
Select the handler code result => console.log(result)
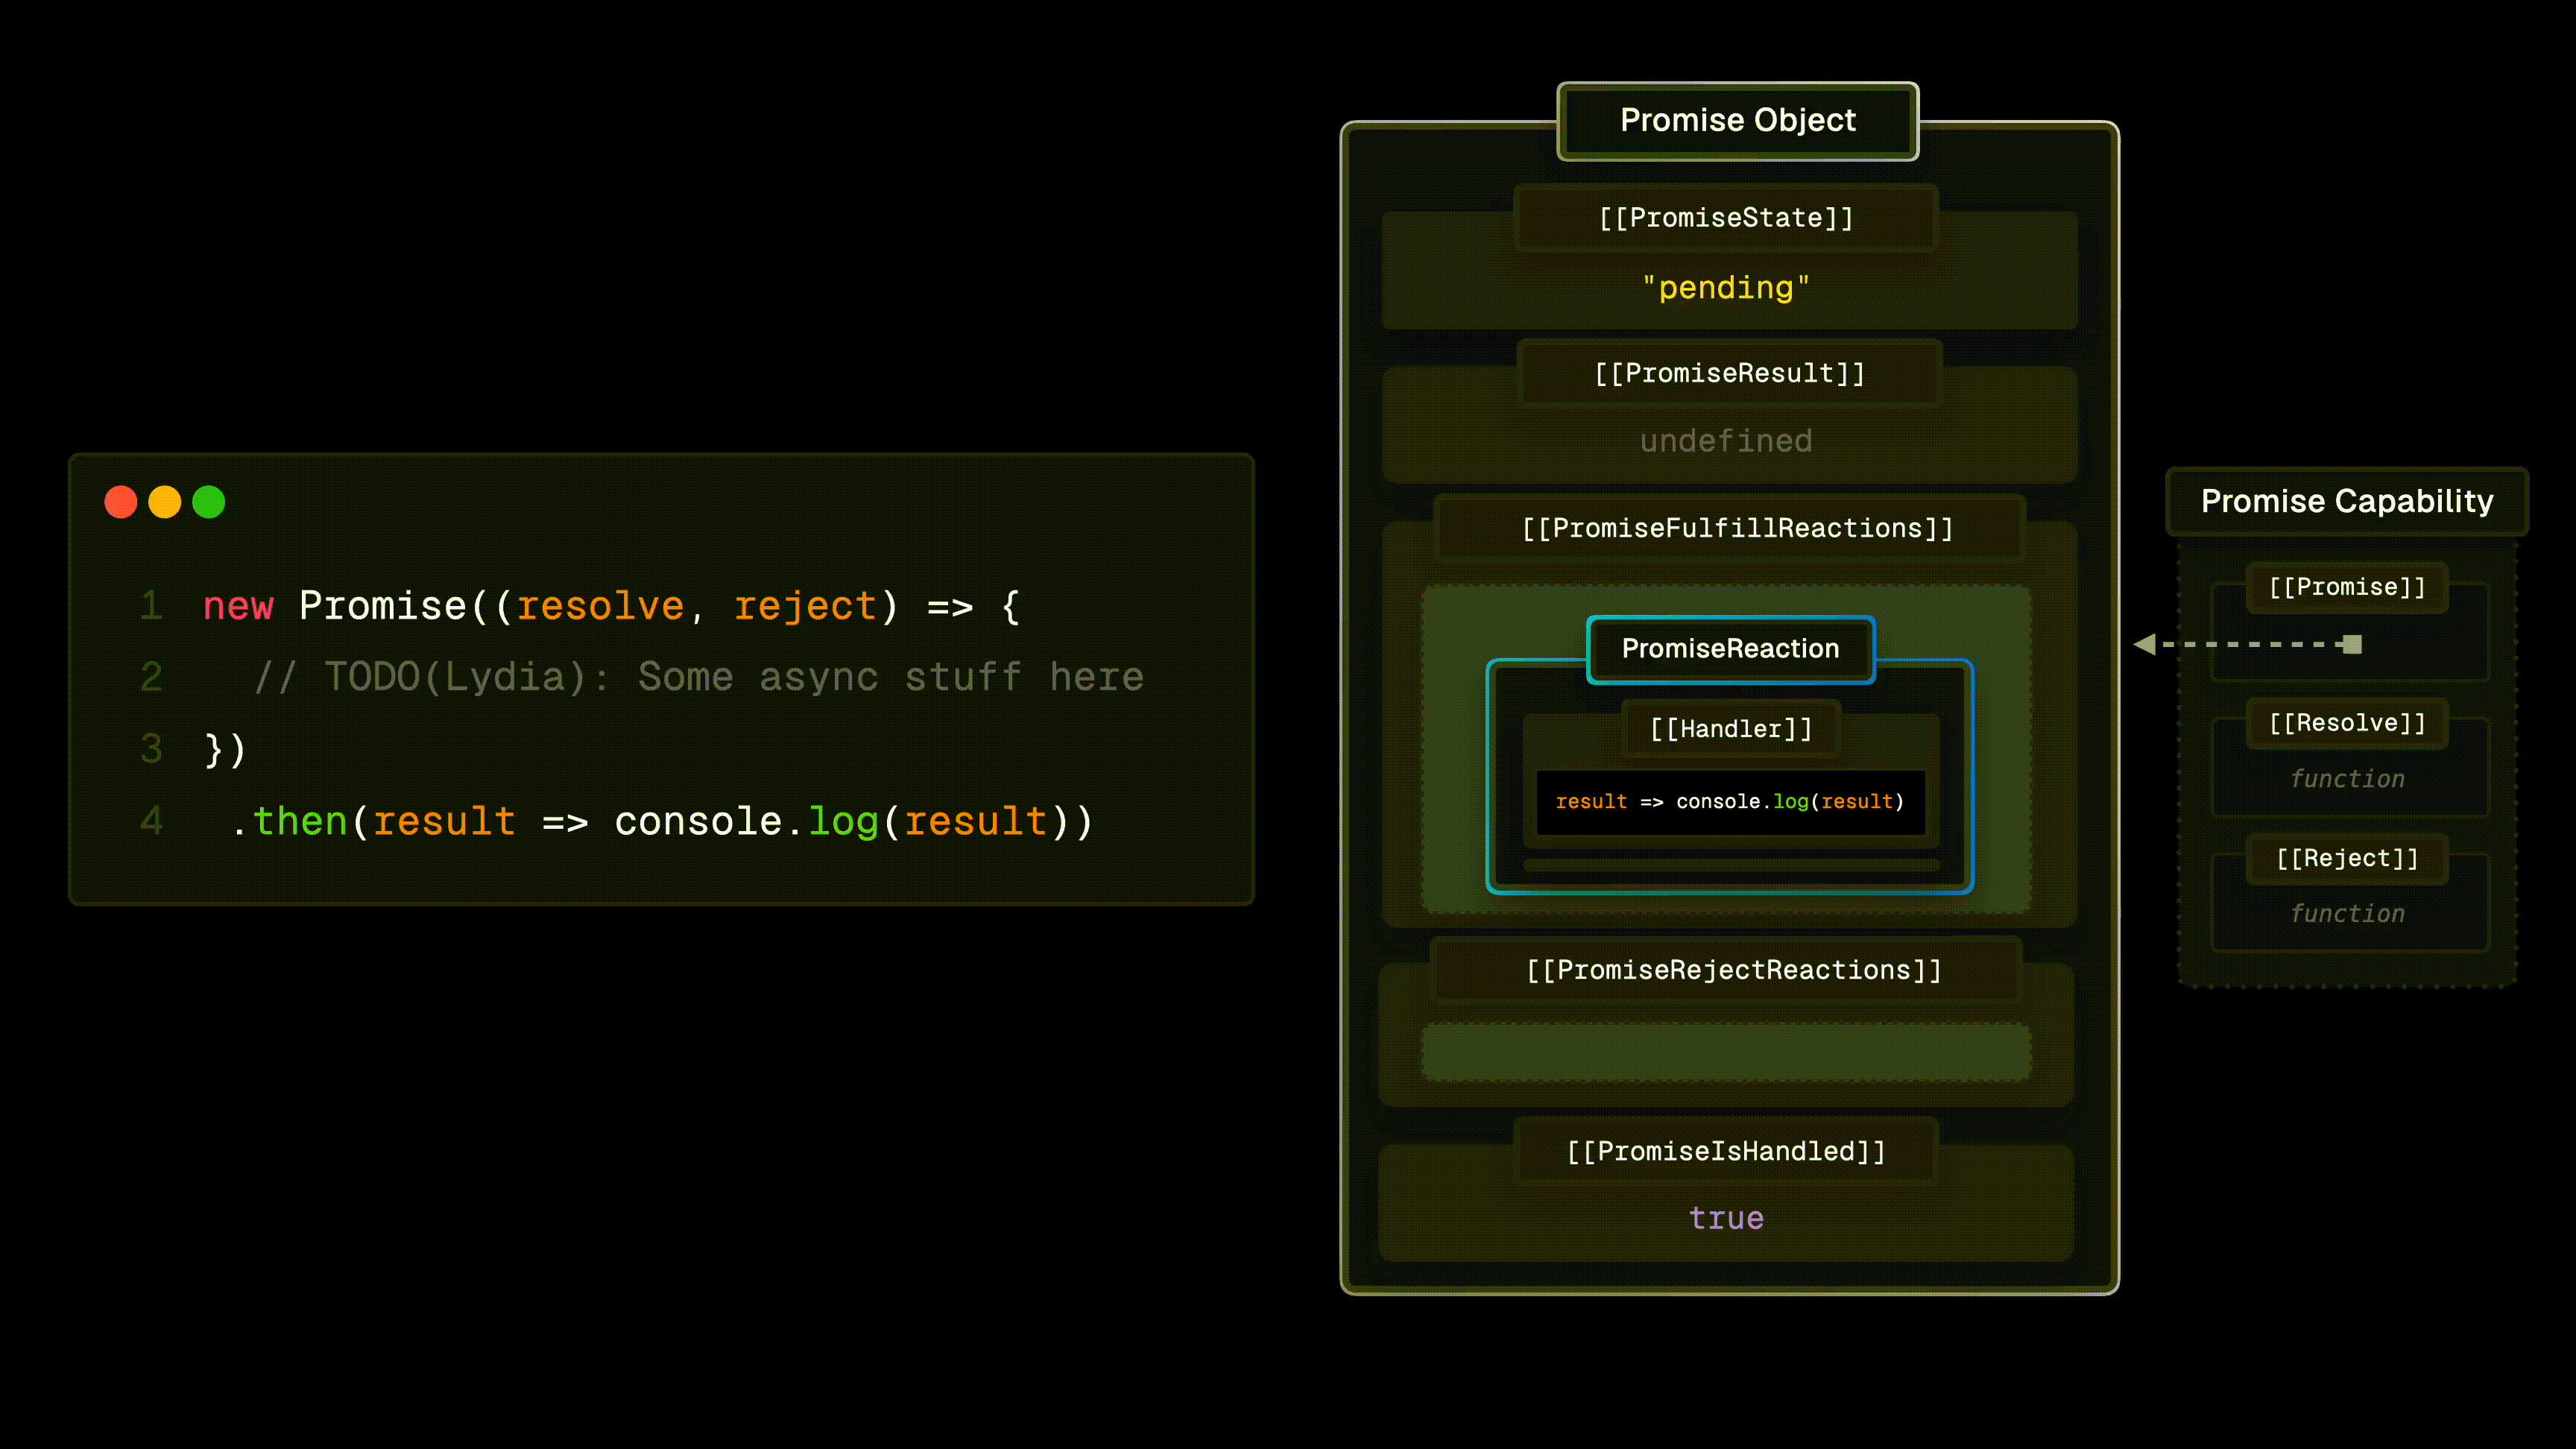[1730, 801]
